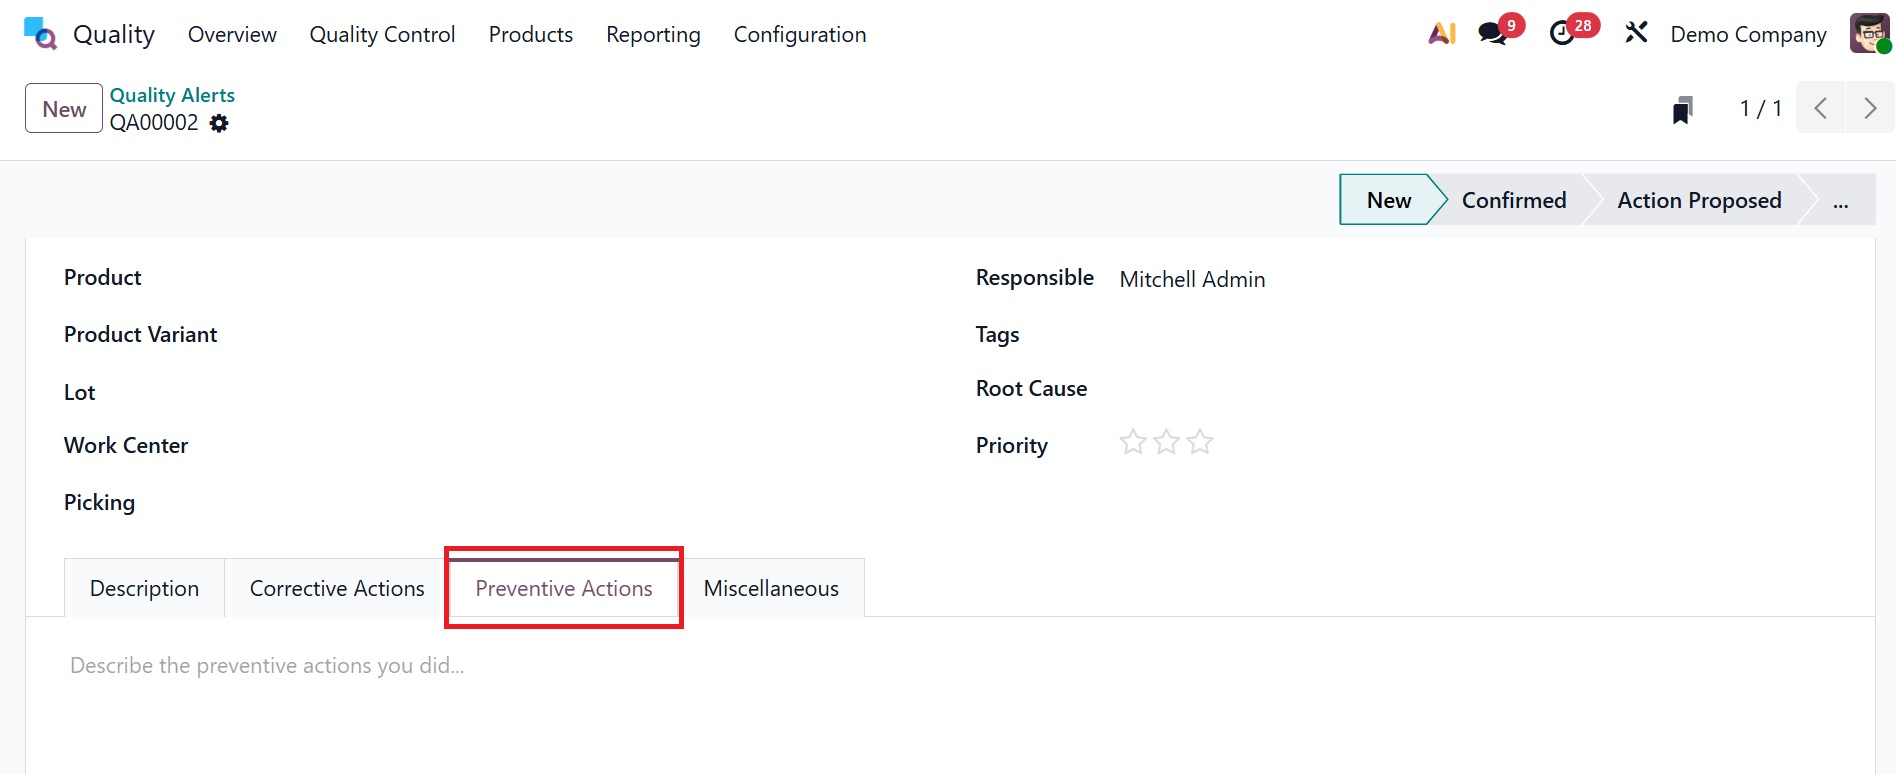Click the Quality app logo icon
The image size is (1896, 774).
40,34
